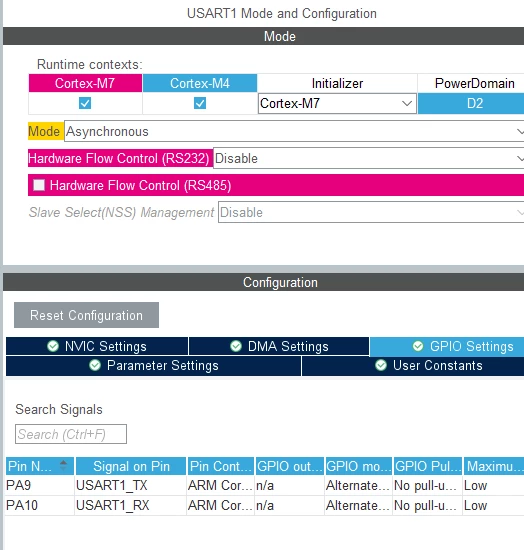Click the green check icon on DMA Settings

coord(236,346)
